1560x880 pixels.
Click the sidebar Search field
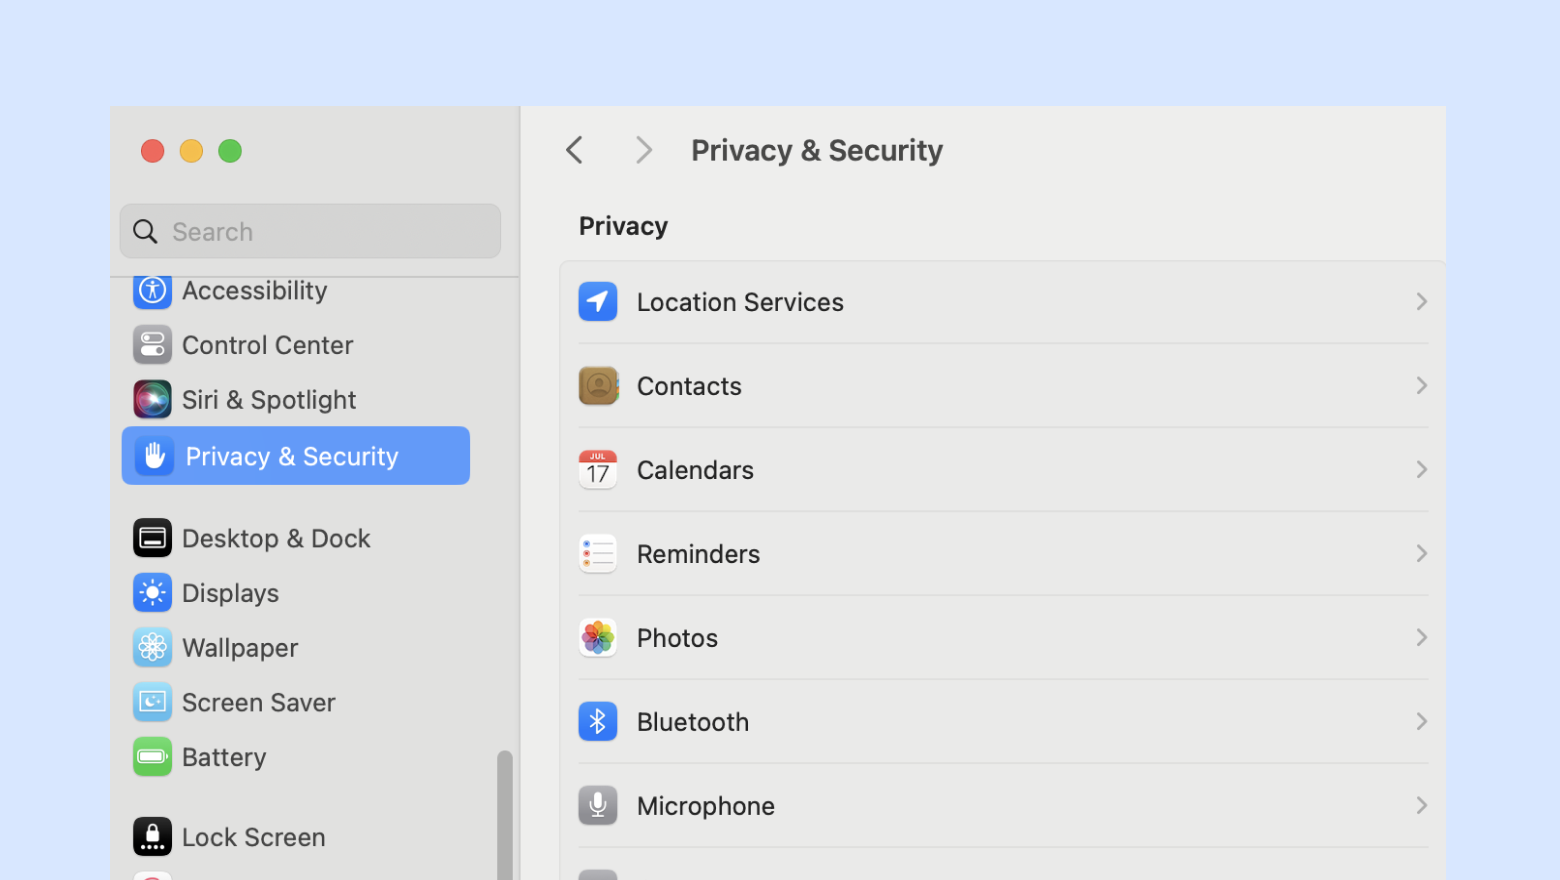pos(310,232)
